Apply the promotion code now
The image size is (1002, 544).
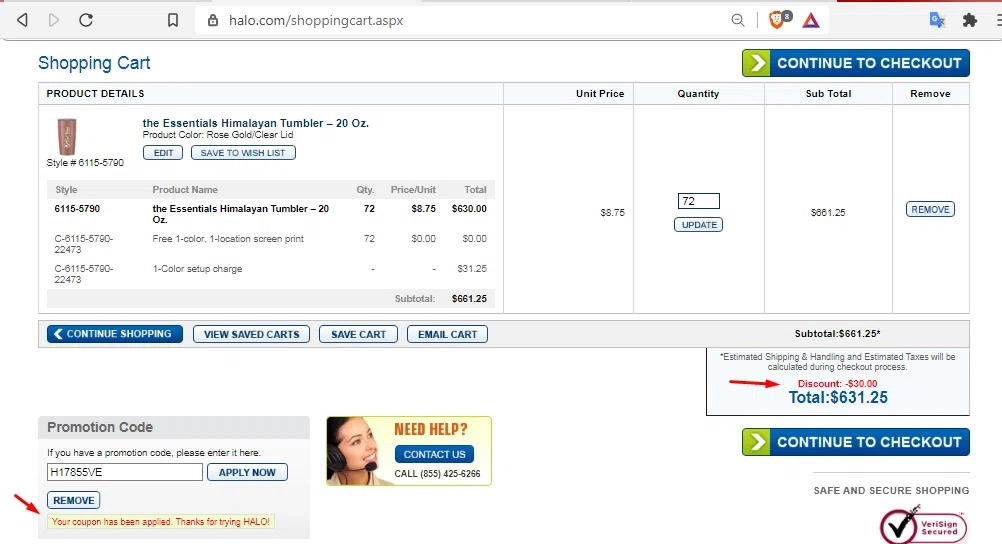coord(247,472)
